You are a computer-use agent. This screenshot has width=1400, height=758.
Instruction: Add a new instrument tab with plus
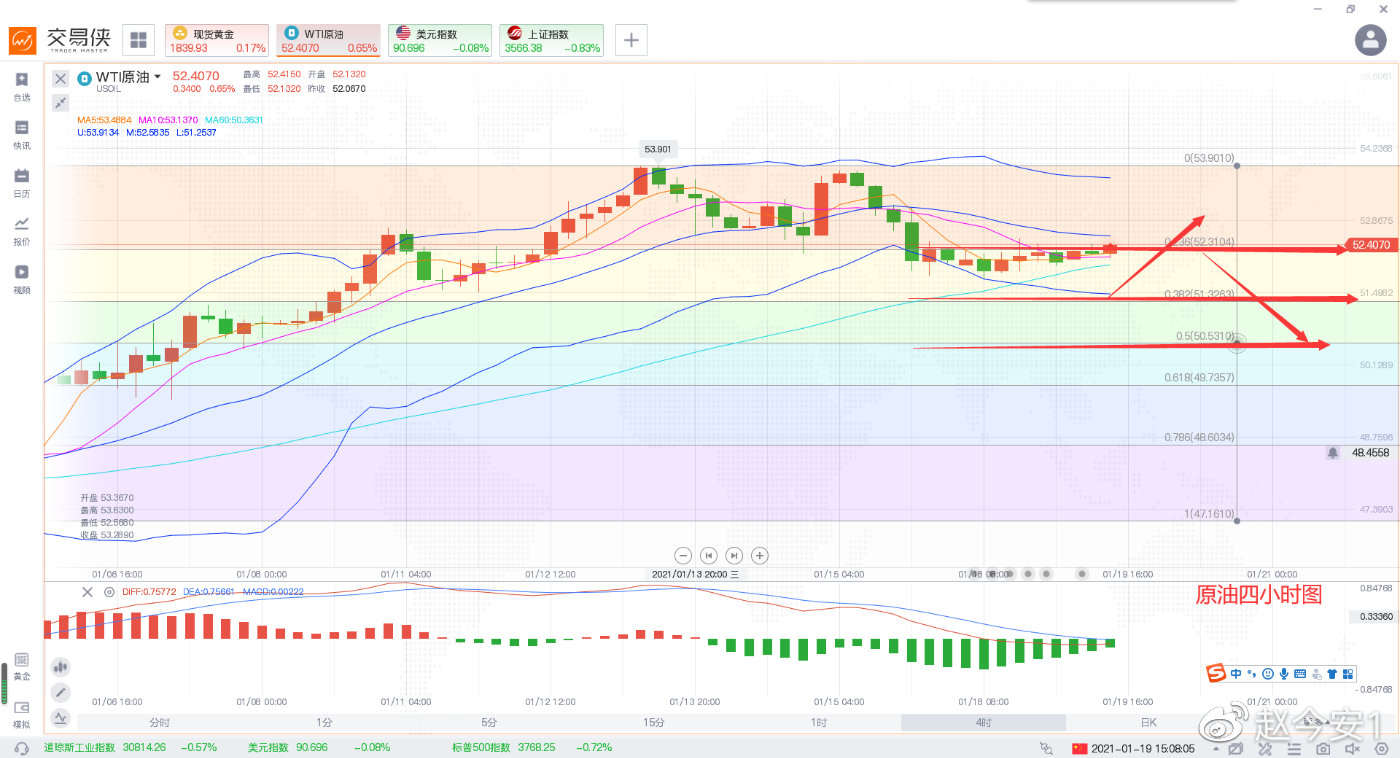(631, 40)
